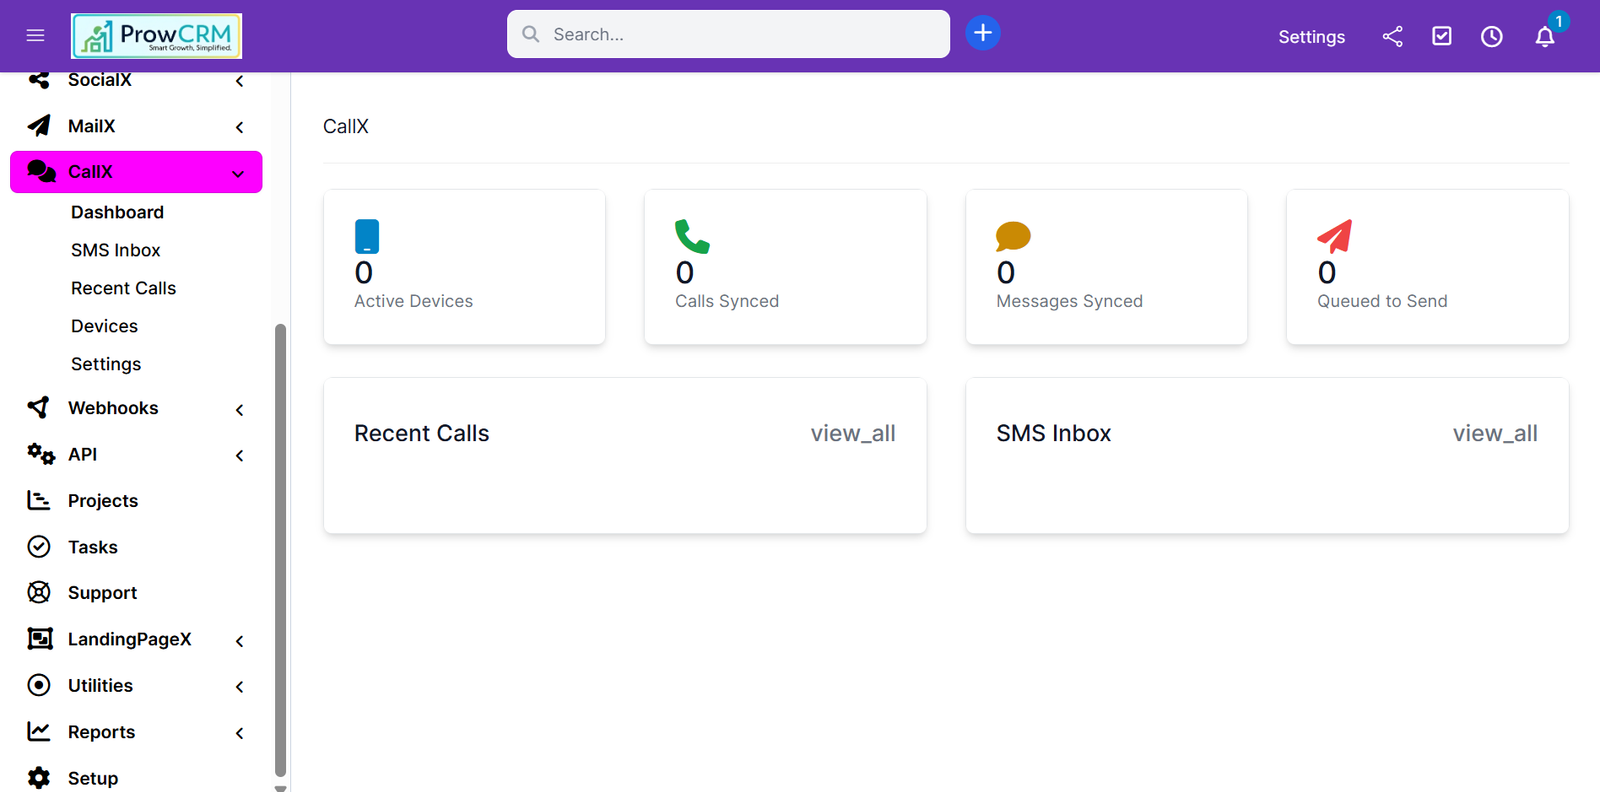Open the checkbox to-do icon in header
The height and width of the screenshot is (792, 1600).
coord(1442,37)
